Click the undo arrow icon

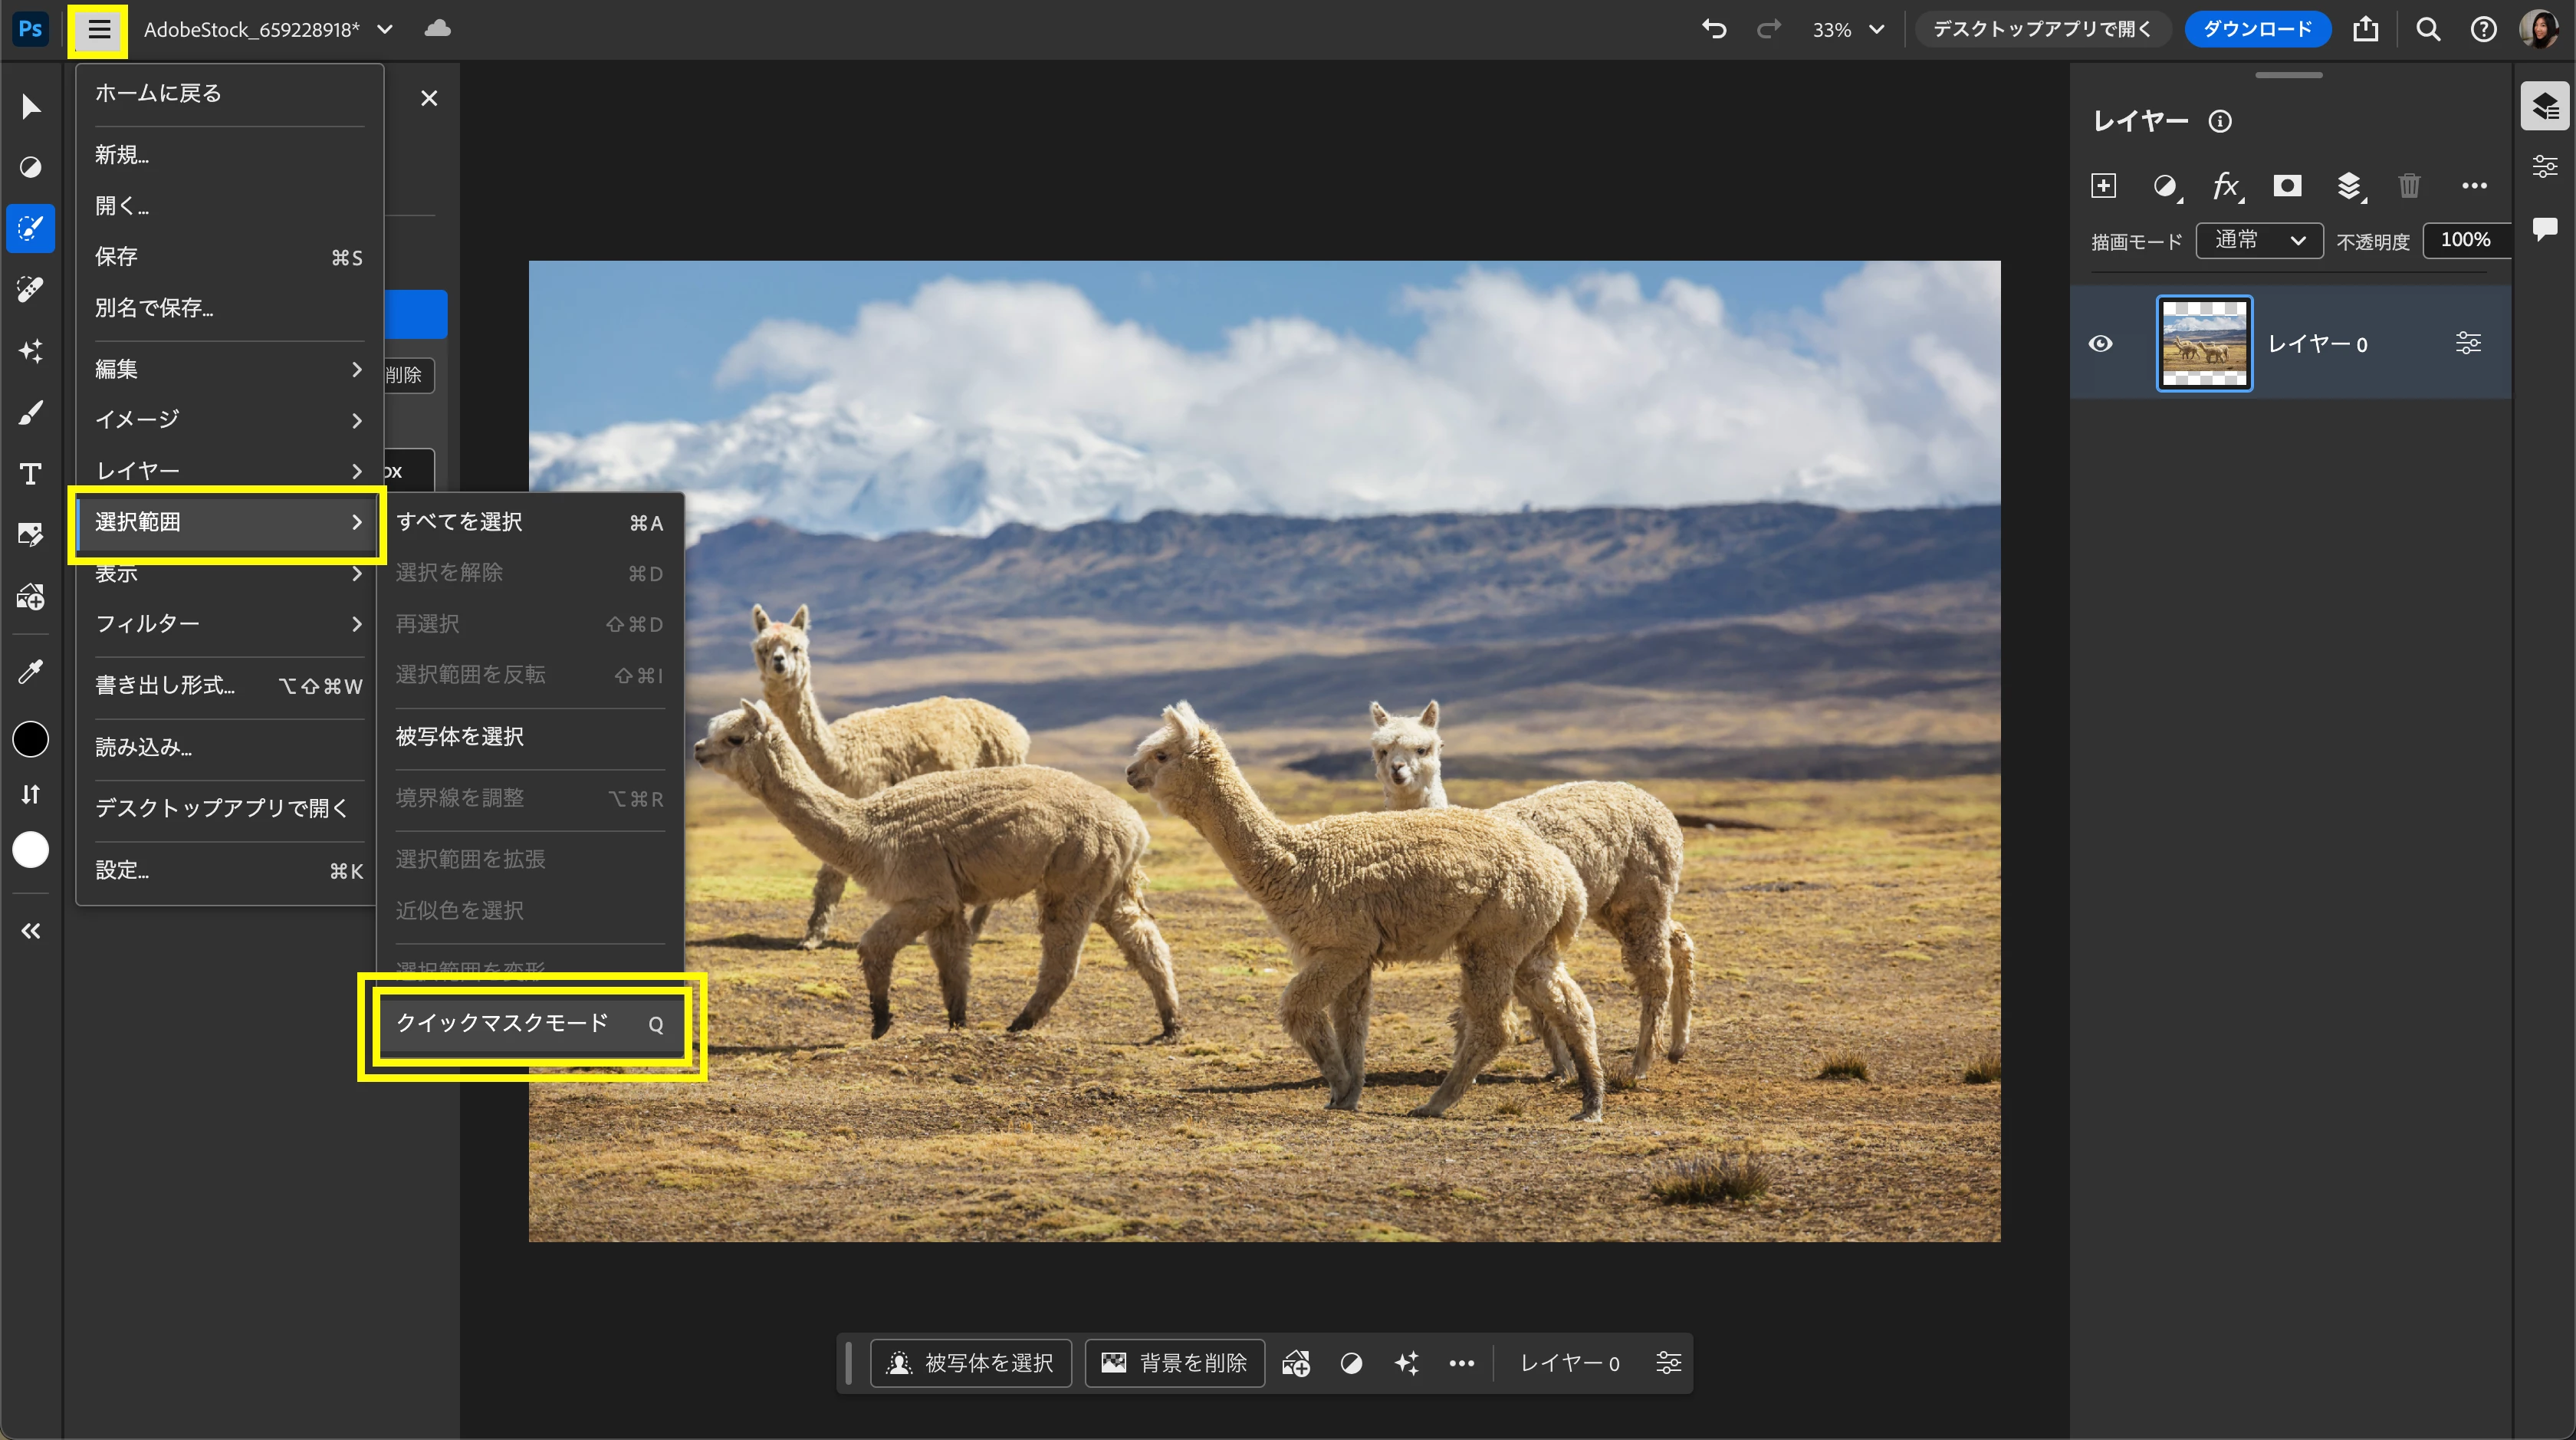1714,29
